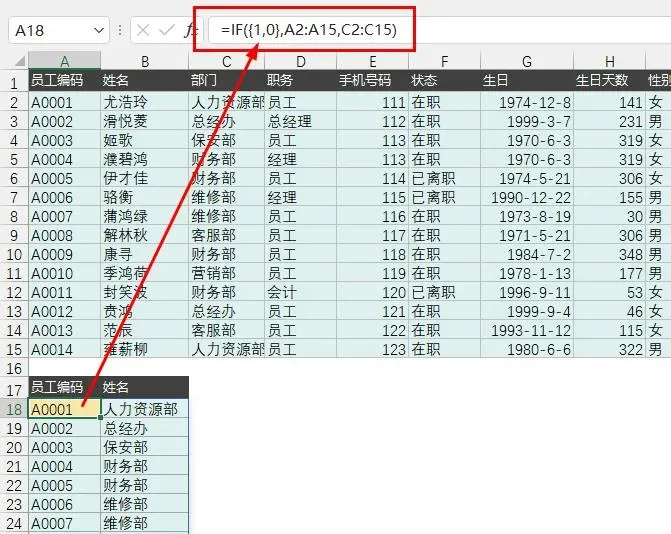671x534 pixels.
Task: Select column B header
Action: point(145,61)
